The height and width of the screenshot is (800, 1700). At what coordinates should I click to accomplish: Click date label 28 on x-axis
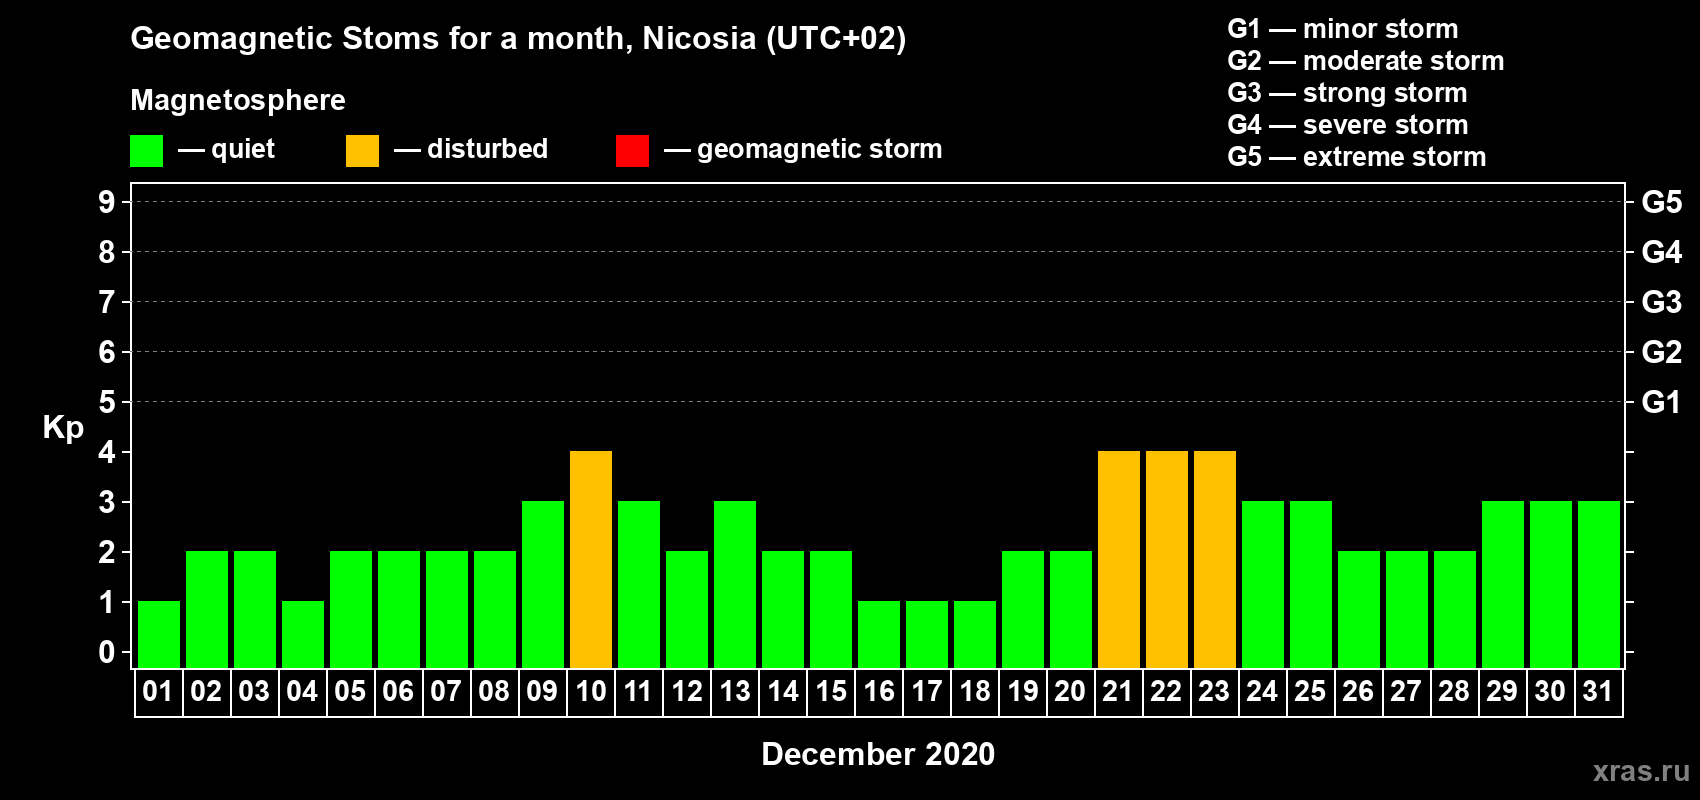point(1454,691)
